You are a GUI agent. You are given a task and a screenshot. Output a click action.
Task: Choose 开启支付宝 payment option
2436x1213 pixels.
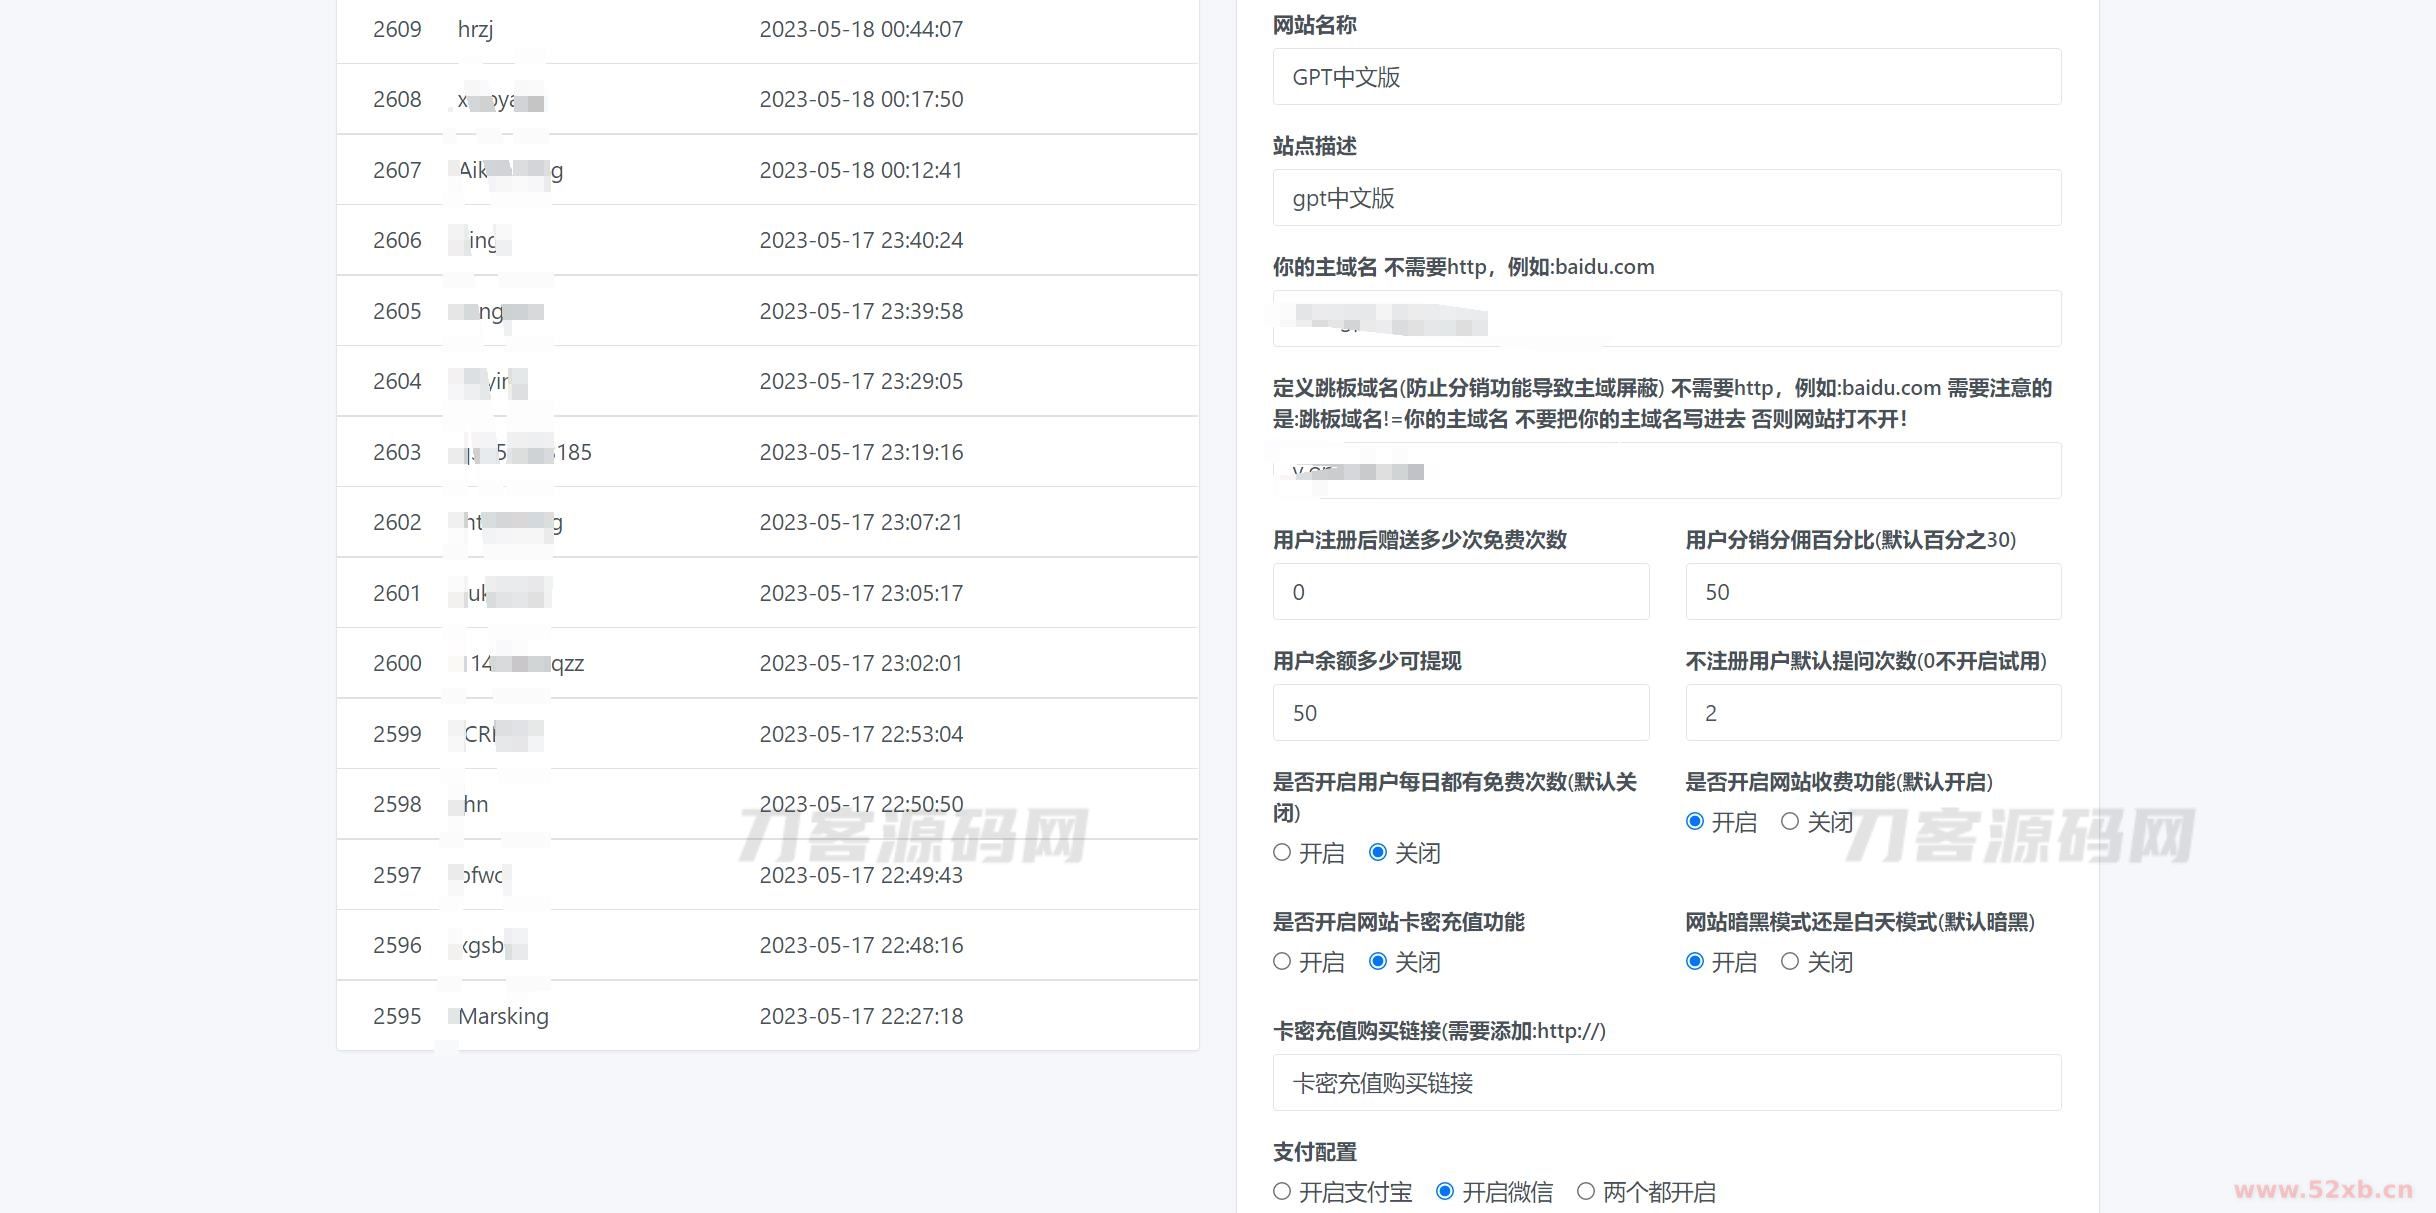click(x=1282, y=1192)
